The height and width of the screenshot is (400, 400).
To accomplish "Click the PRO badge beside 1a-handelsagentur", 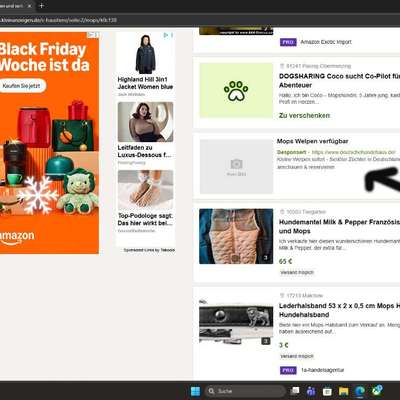I will 288,370.
